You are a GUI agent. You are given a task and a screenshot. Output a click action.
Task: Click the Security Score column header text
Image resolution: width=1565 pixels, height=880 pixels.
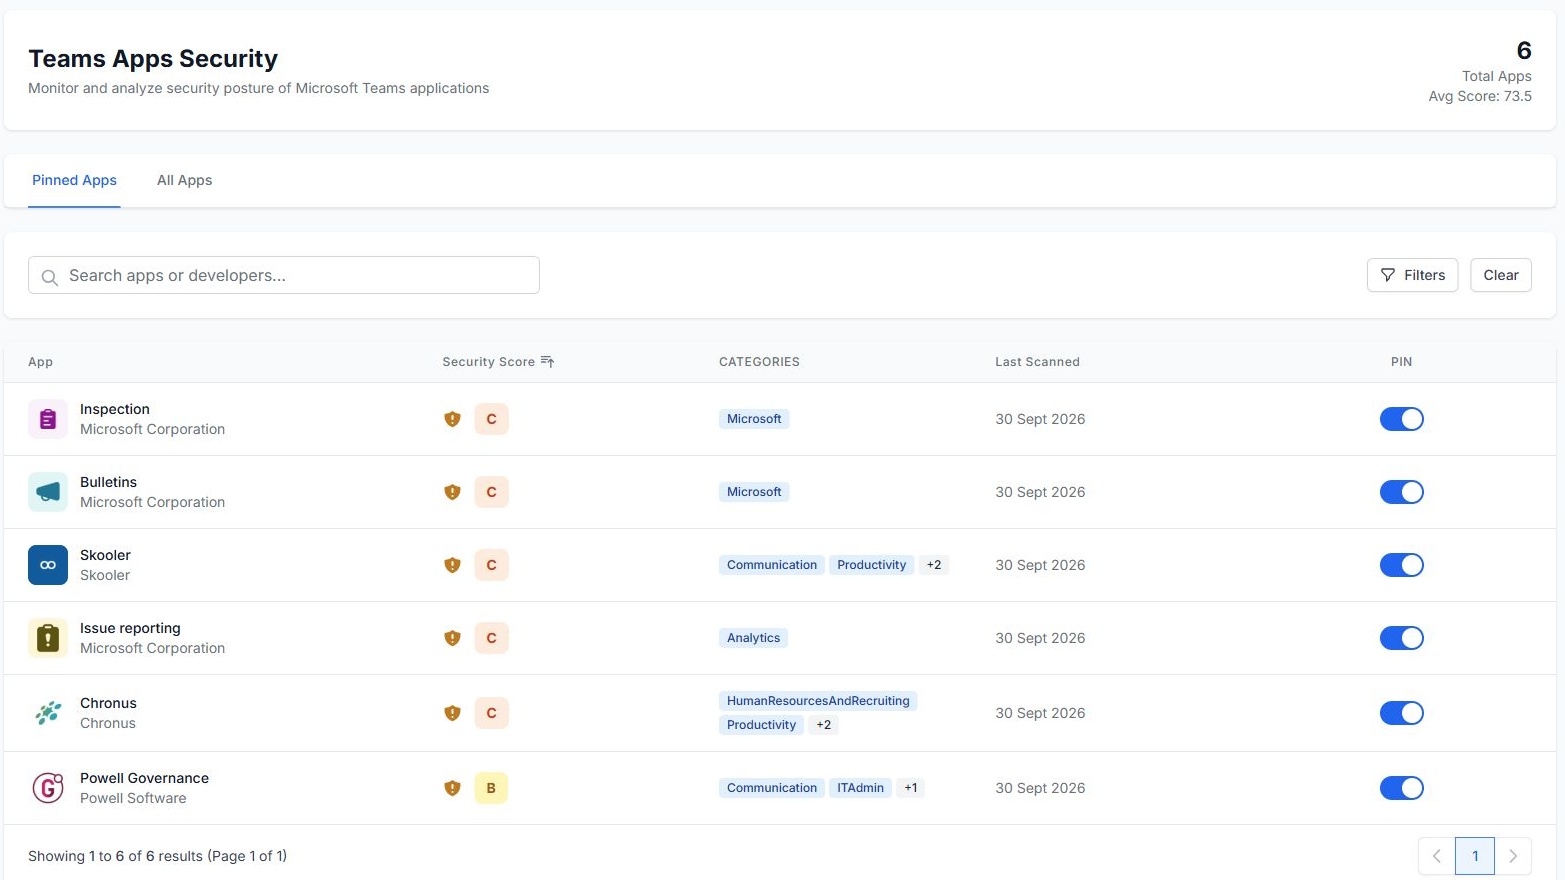(488, 362)
